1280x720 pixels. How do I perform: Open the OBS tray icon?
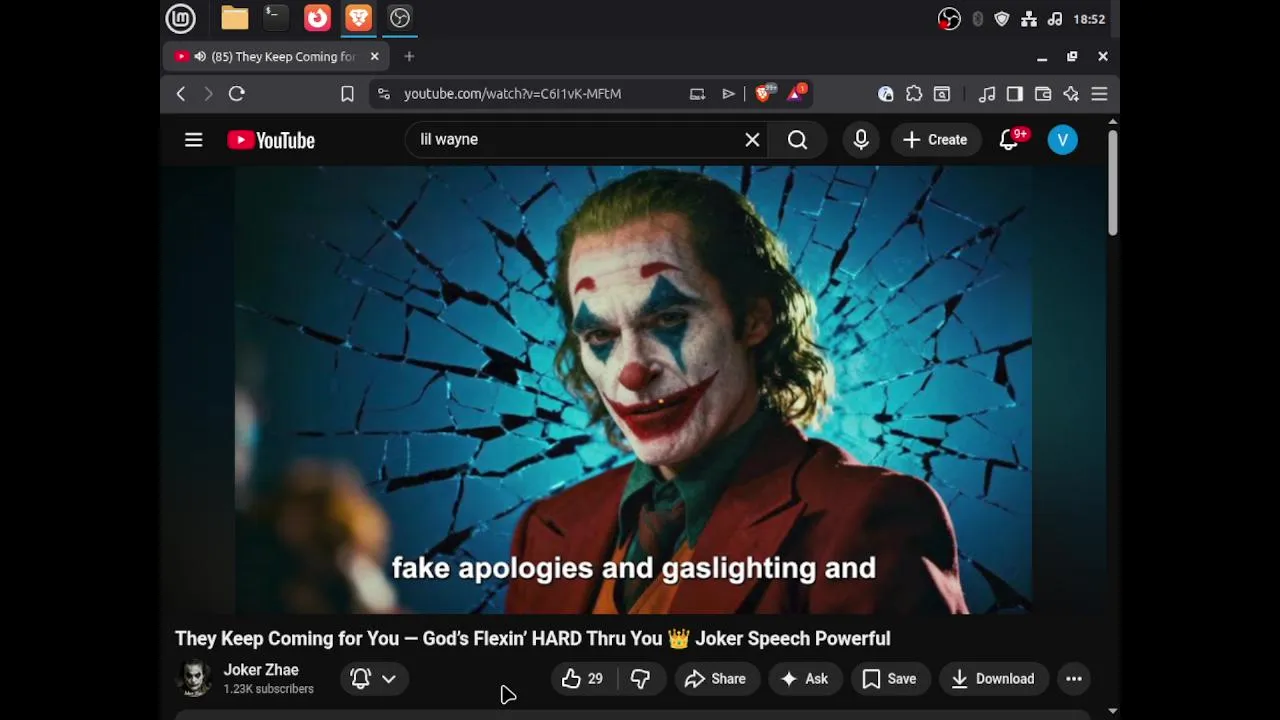[949, 19]
